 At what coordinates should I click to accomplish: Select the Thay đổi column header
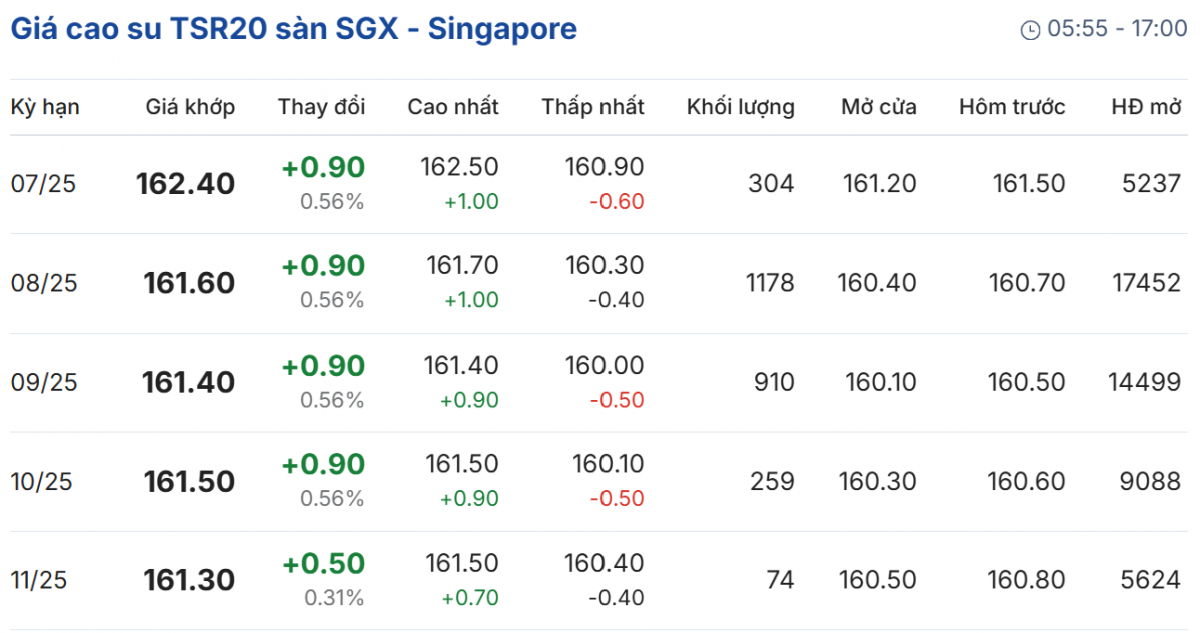pyautogui.click(x=321, y=107)
